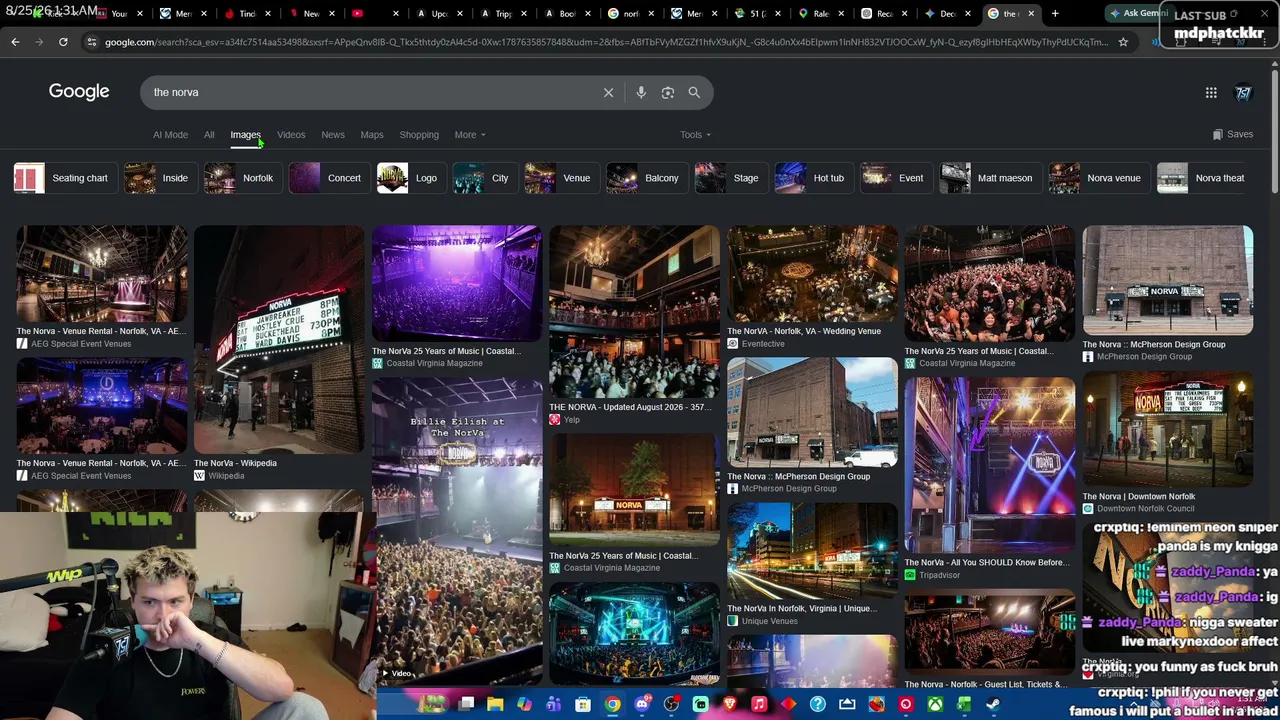
Task: Open the Yelp 'THE NORVA - Updated August' image
Action: [634, 312]
